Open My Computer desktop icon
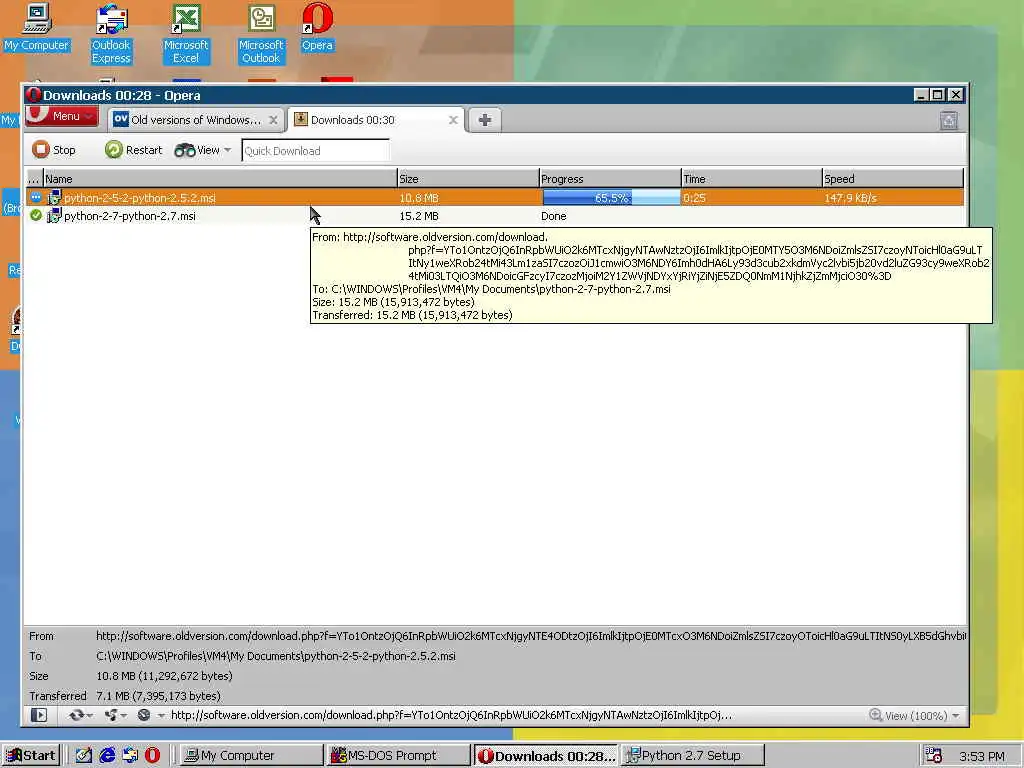The height and width of the screenshot is (768, 1024). point(37,27)
